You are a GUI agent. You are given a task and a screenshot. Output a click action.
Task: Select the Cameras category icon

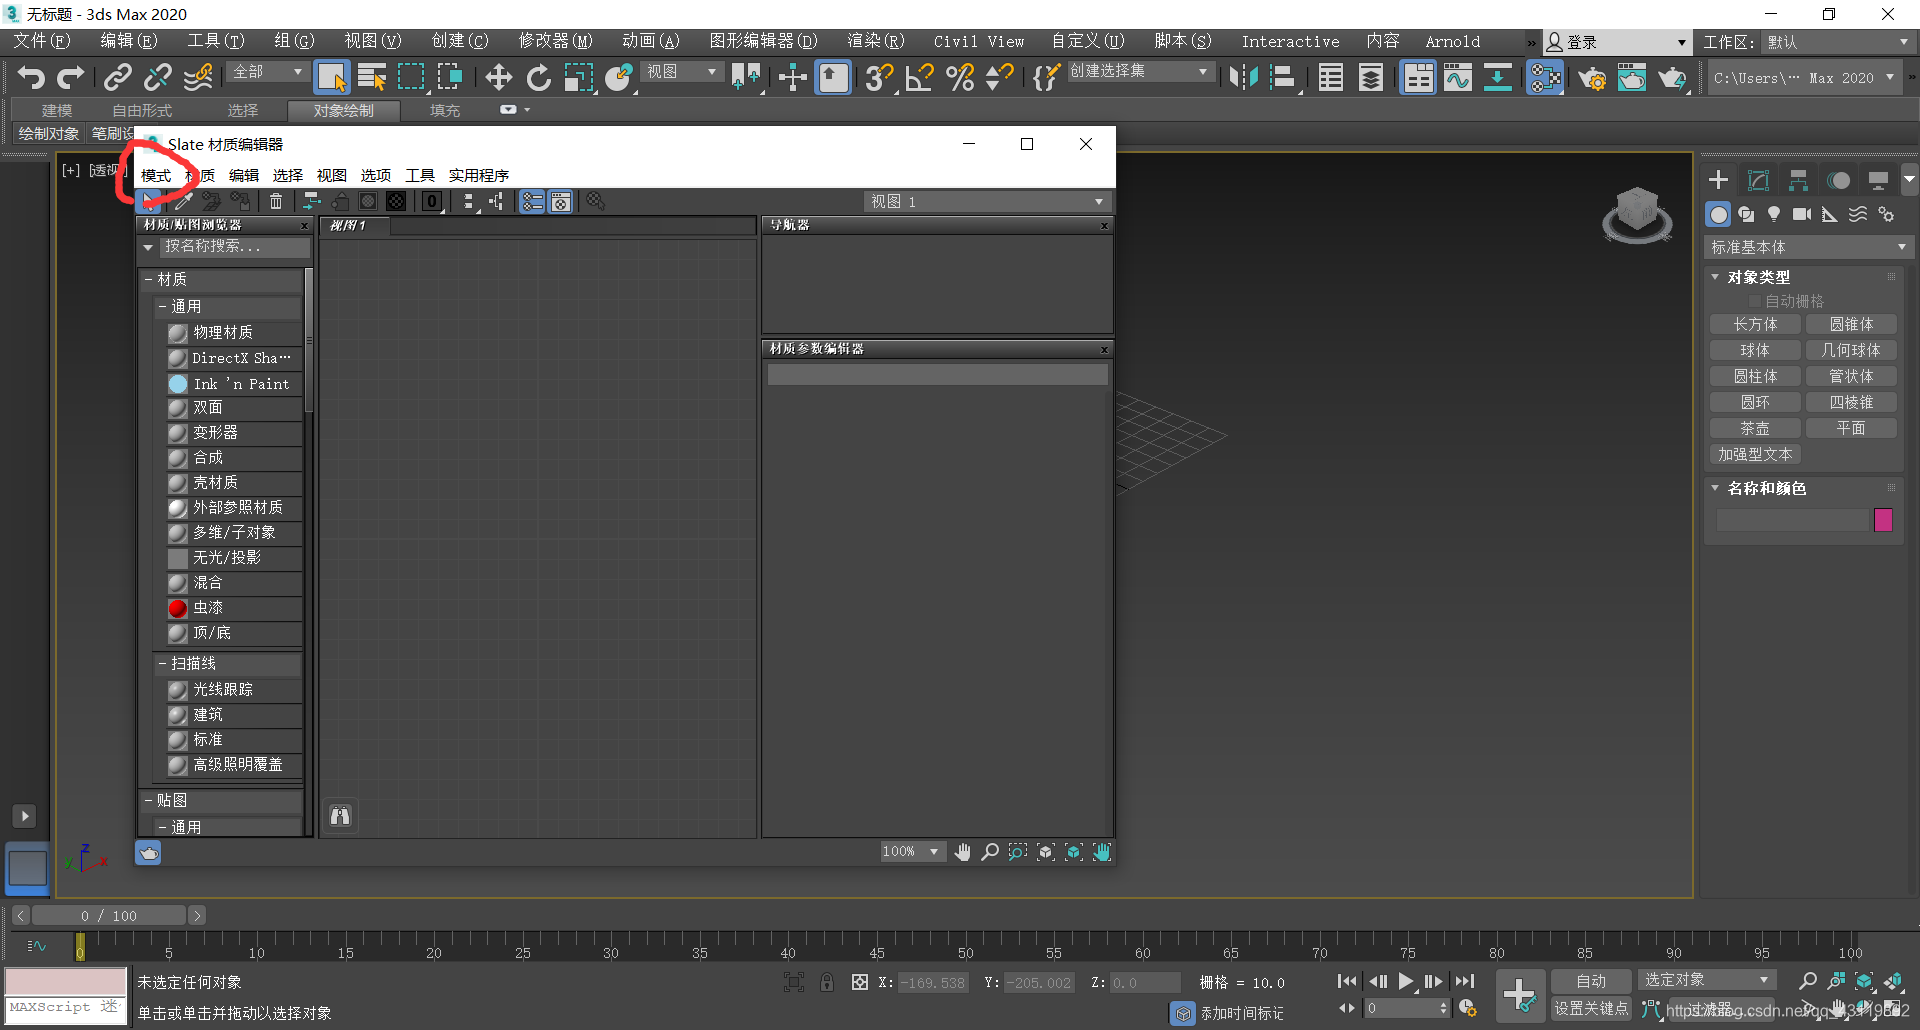click(1802, 214)
